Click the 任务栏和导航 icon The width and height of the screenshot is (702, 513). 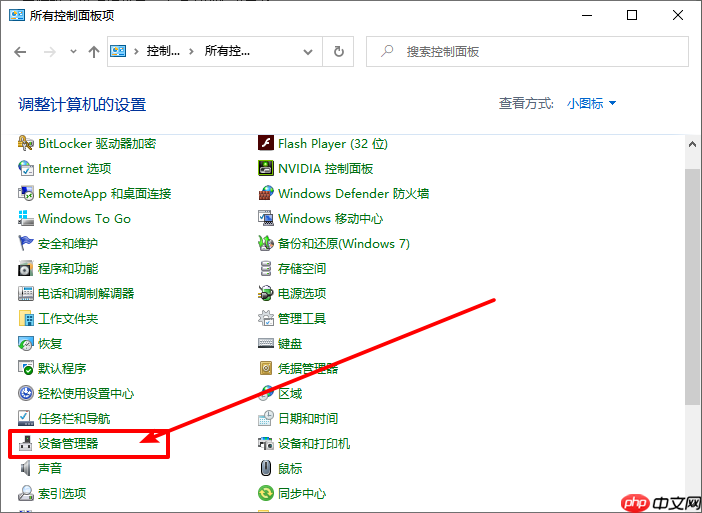click(x=26, y=419)
